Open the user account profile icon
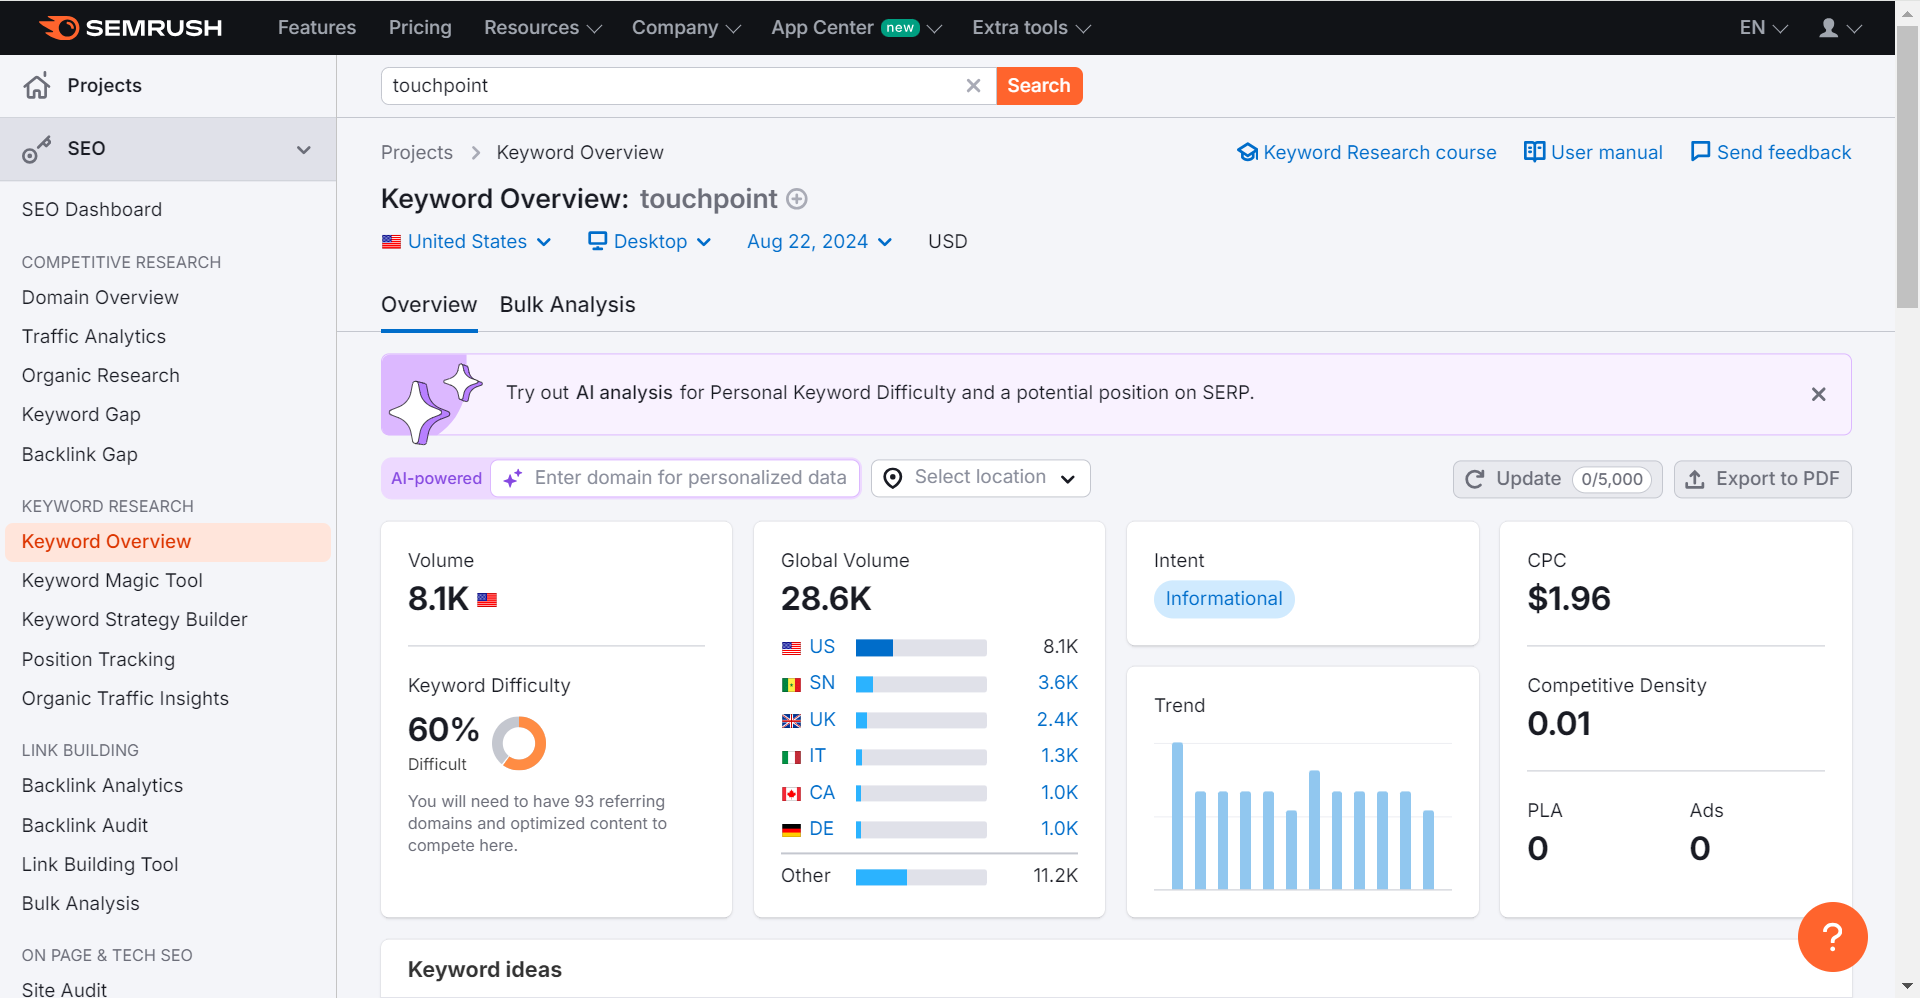 1829,28
